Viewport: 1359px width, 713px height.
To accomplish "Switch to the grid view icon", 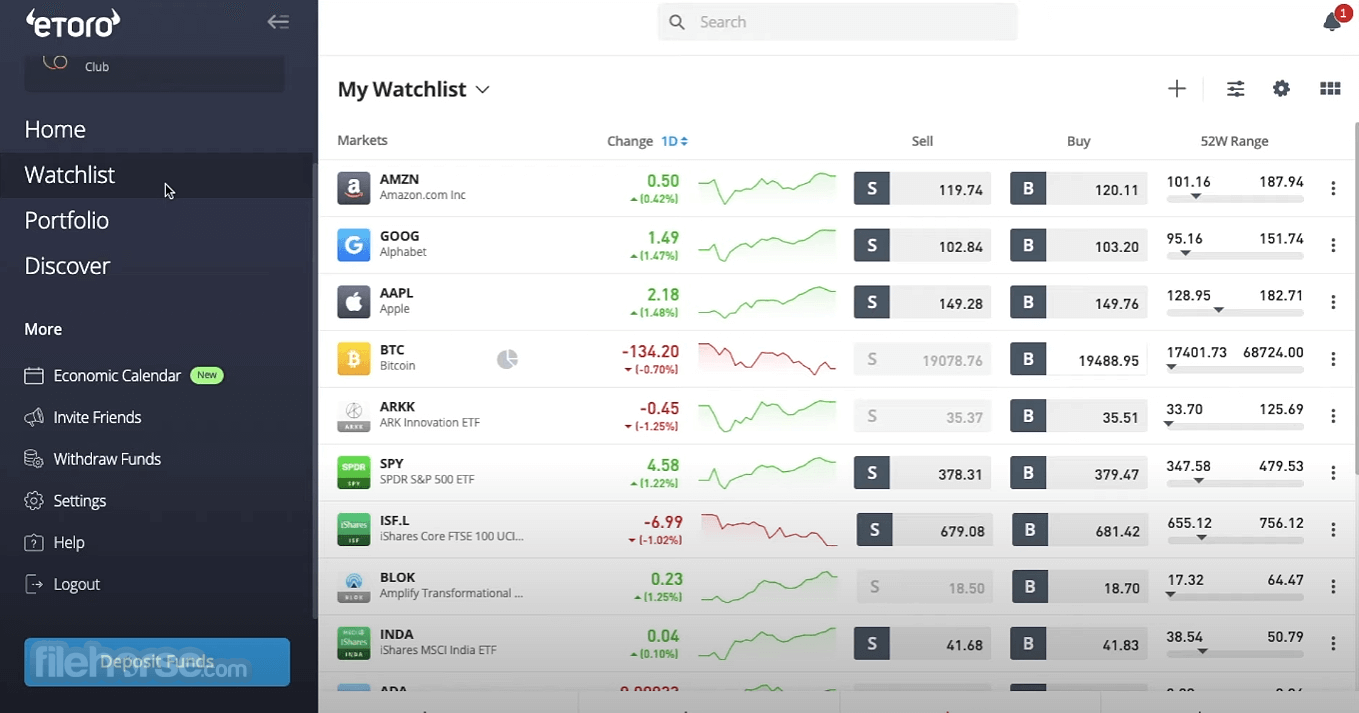I will pos(1330,89).
